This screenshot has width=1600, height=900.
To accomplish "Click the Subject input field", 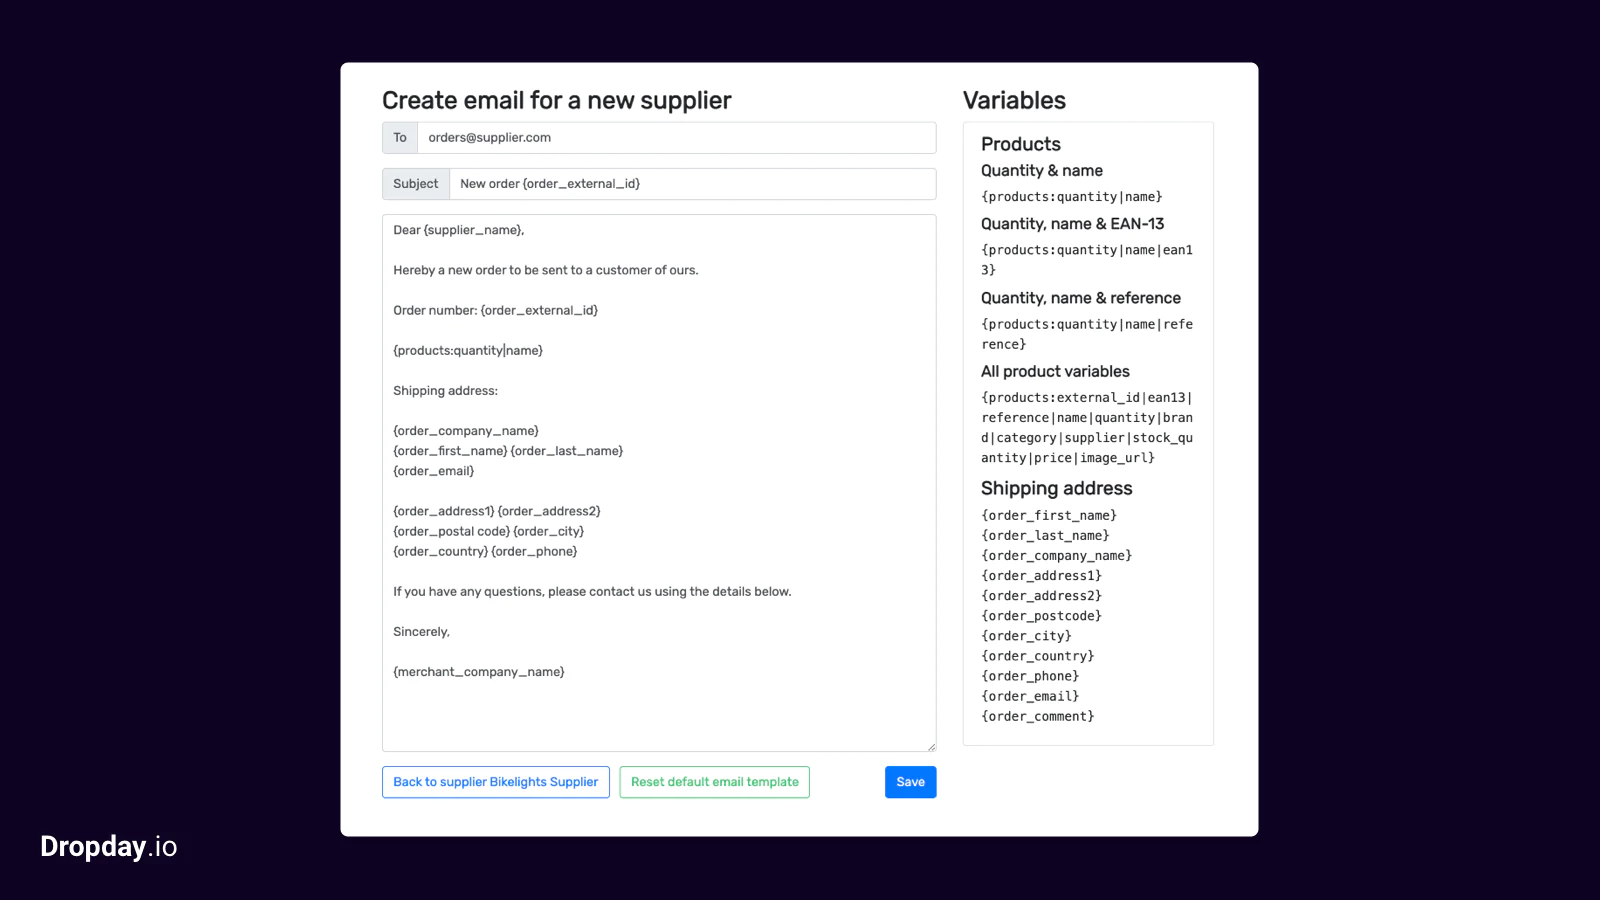I will (692, 184).
